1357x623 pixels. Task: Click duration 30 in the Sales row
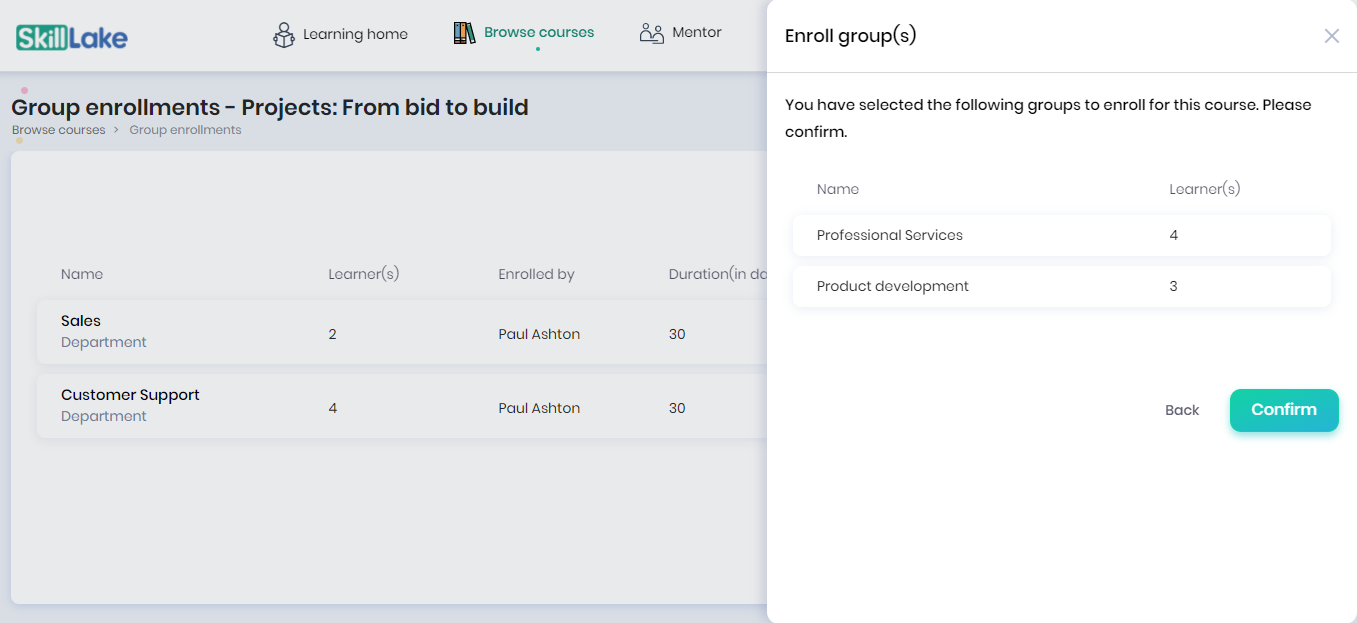click(x=677, y=334)
